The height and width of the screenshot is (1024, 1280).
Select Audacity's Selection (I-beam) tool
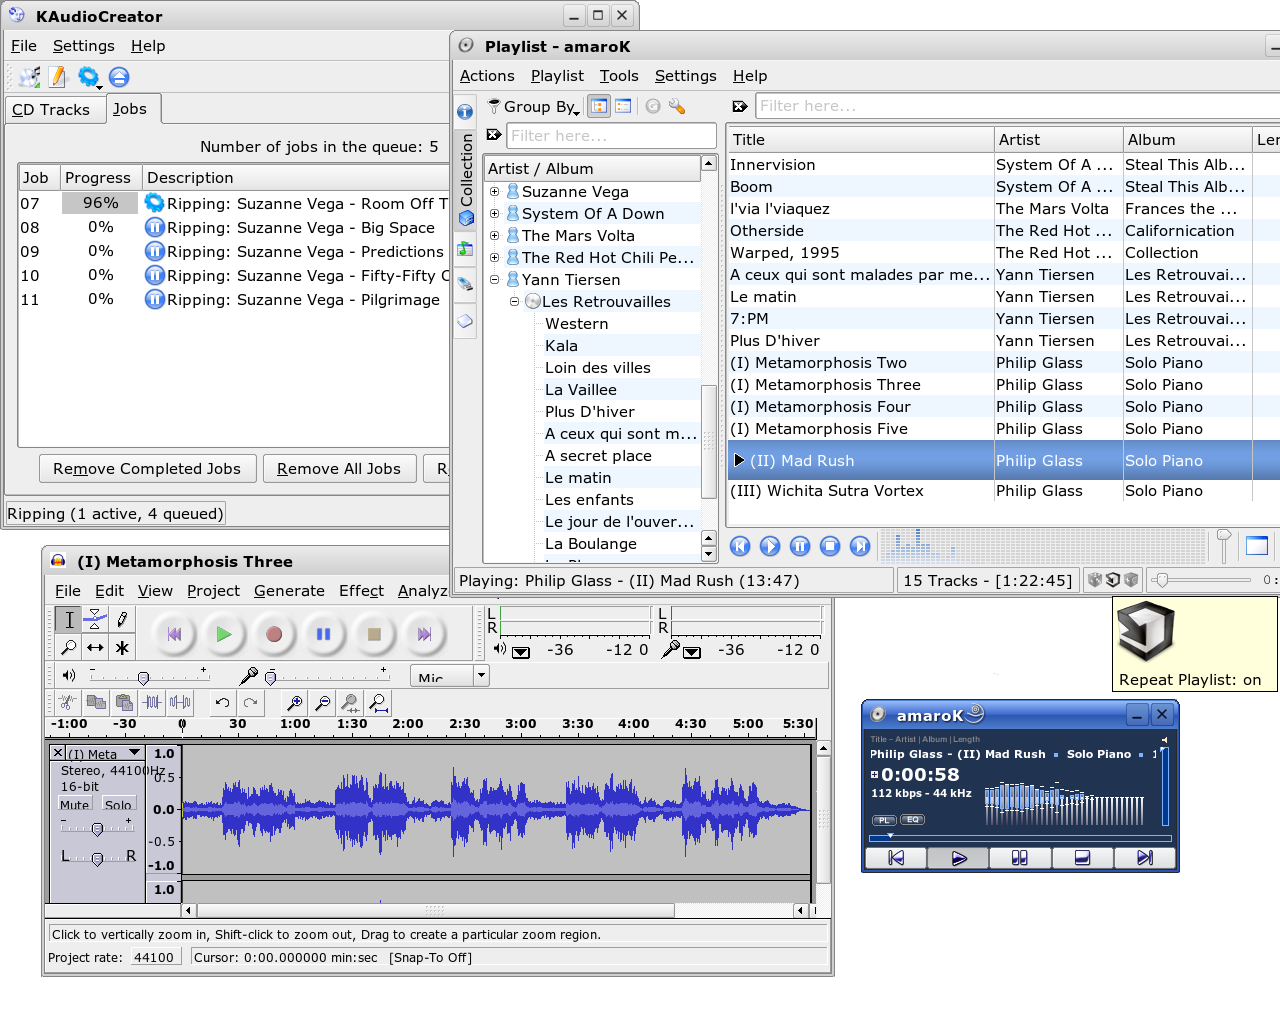coord(68,619)
